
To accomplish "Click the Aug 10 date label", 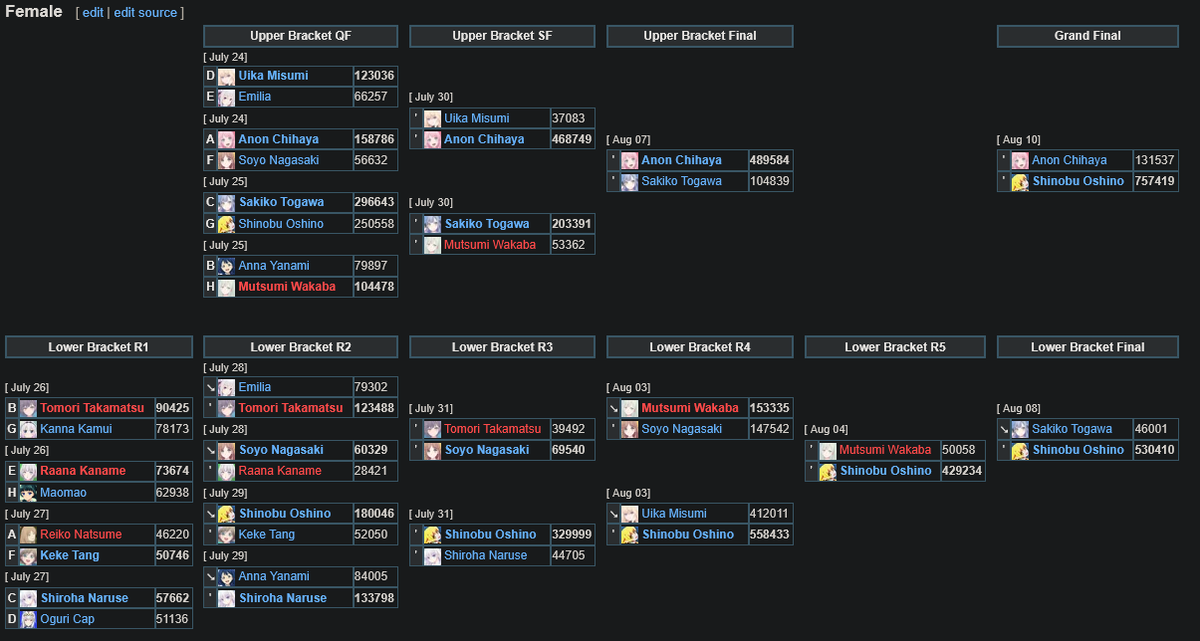I will pos(1020,140).
